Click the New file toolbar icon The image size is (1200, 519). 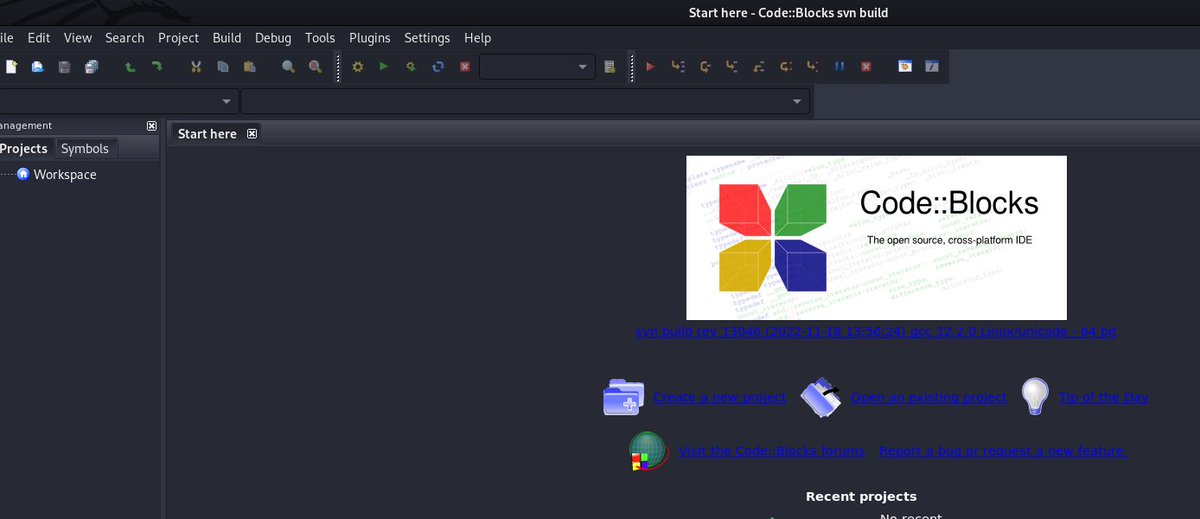pos(12,67)
